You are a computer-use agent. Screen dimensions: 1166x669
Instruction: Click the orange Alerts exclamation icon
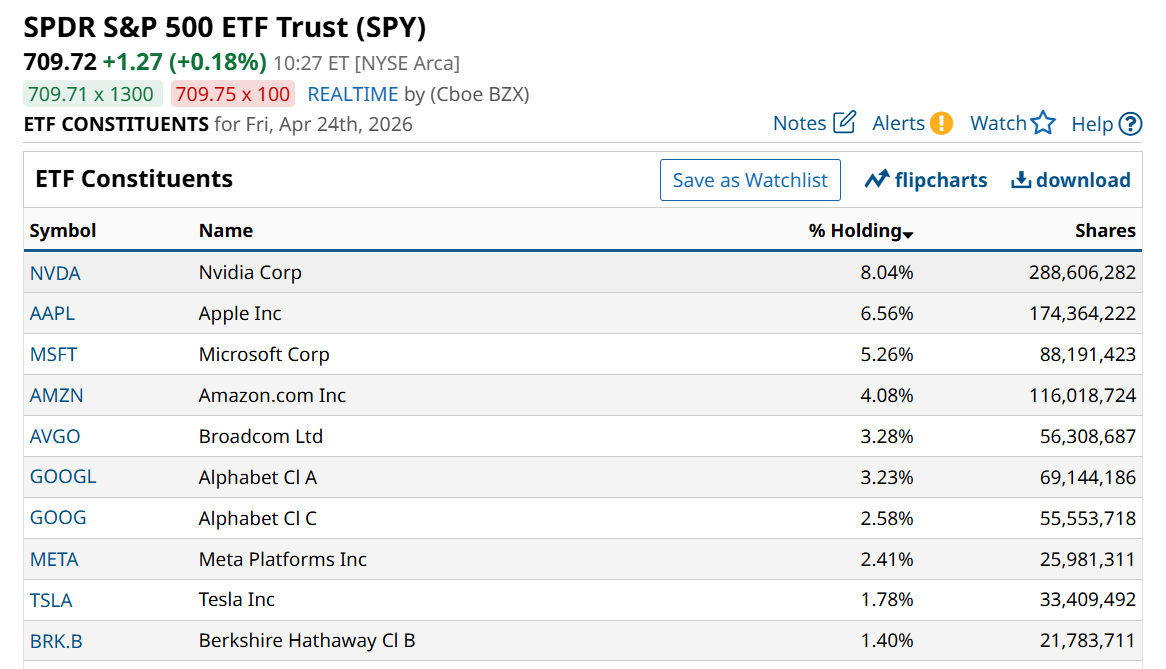(x=941, y=123)
